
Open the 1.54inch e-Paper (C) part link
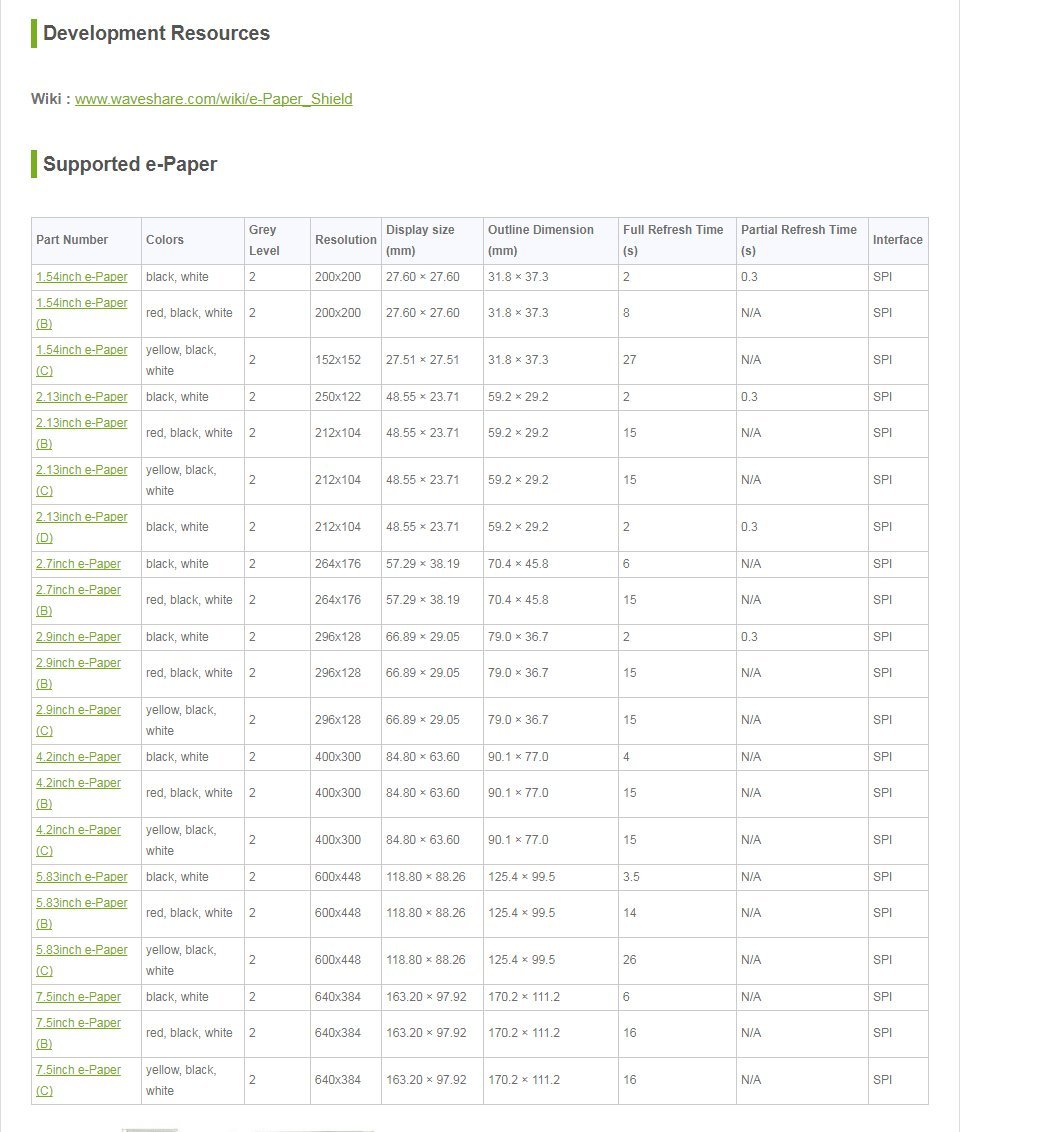click(x=82, y=350)
